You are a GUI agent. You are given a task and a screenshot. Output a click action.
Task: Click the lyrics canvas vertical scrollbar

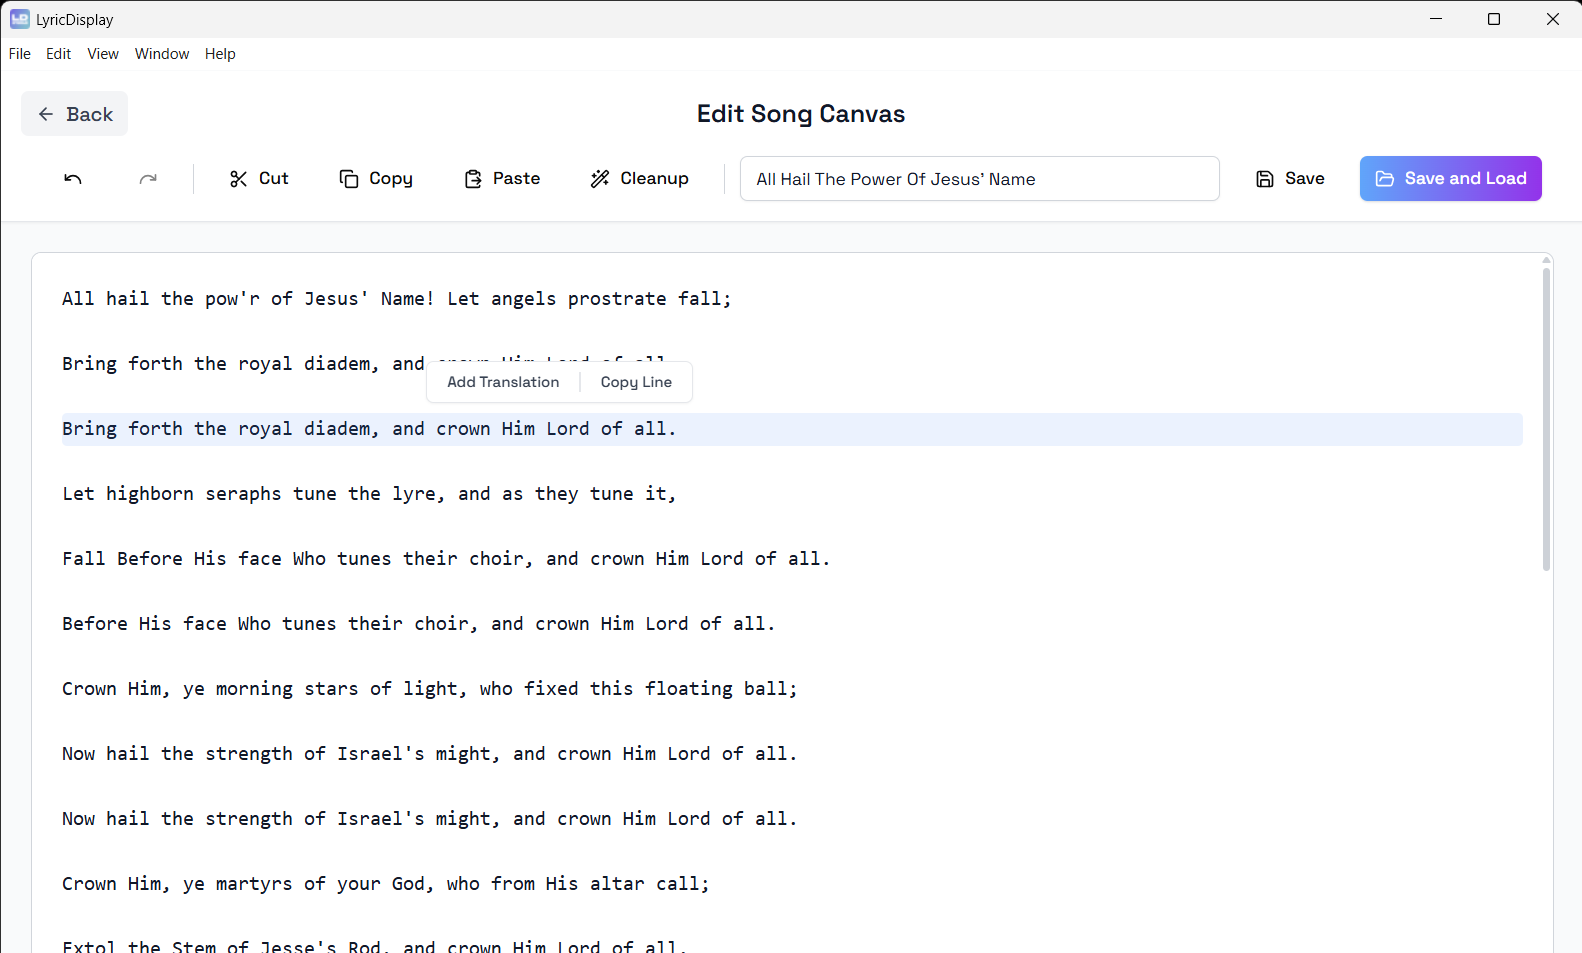click(x=1546, y=420)
